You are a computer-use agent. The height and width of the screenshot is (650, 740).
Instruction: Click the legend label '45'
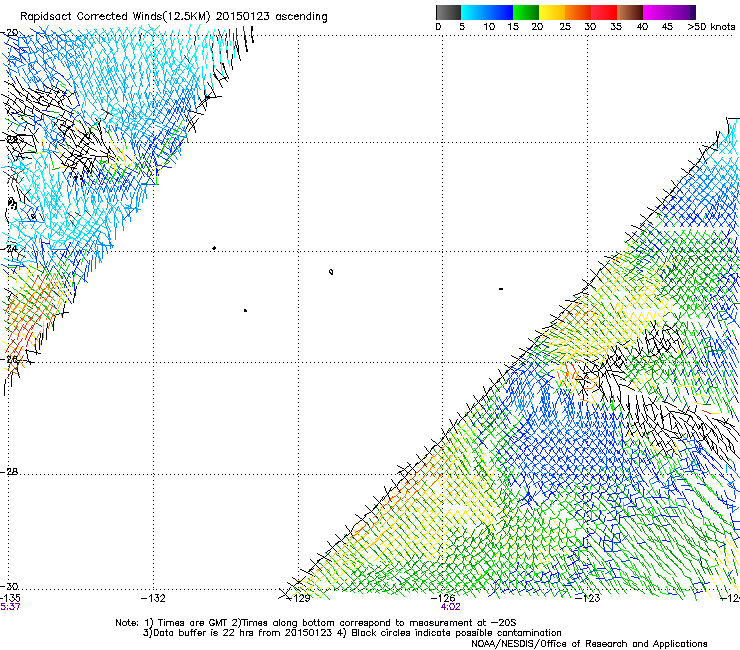pyautogui.click(x=667, y=27)
